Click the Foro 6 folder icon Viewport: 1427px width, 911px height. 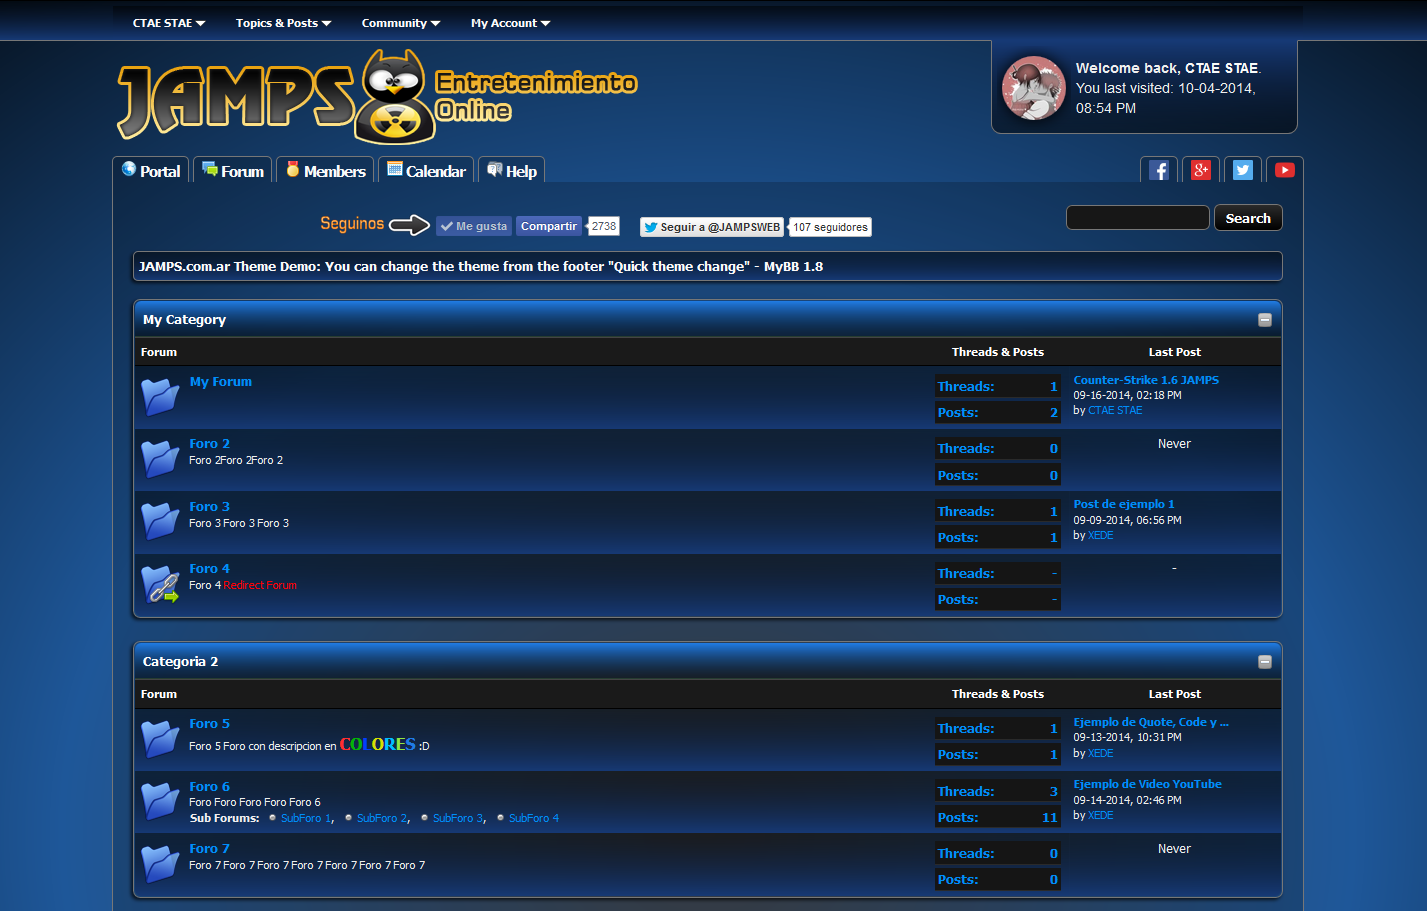pos(160,801)
